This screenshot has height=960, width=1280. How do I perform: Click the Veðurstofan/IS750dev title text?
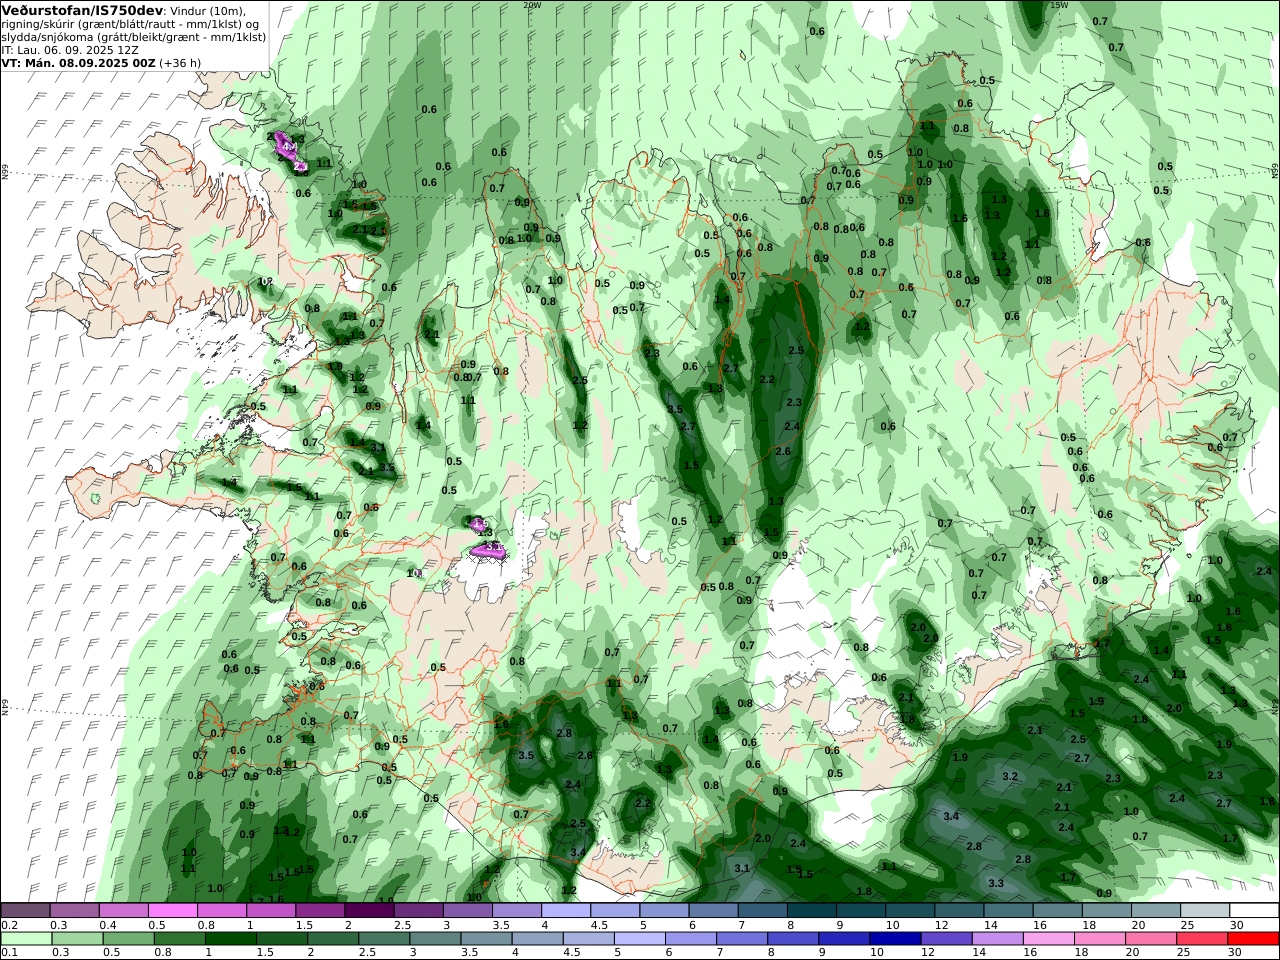point(82,10)
